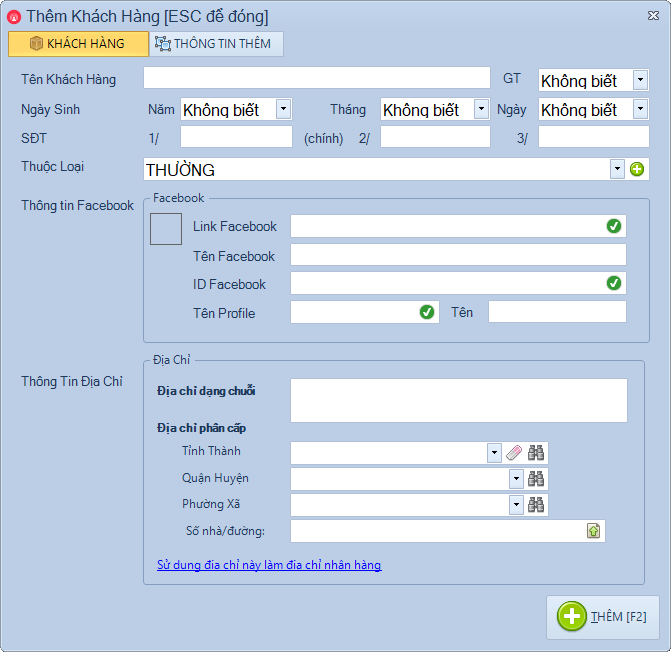Focus the Tên Facebook text field

coord(458,255)
